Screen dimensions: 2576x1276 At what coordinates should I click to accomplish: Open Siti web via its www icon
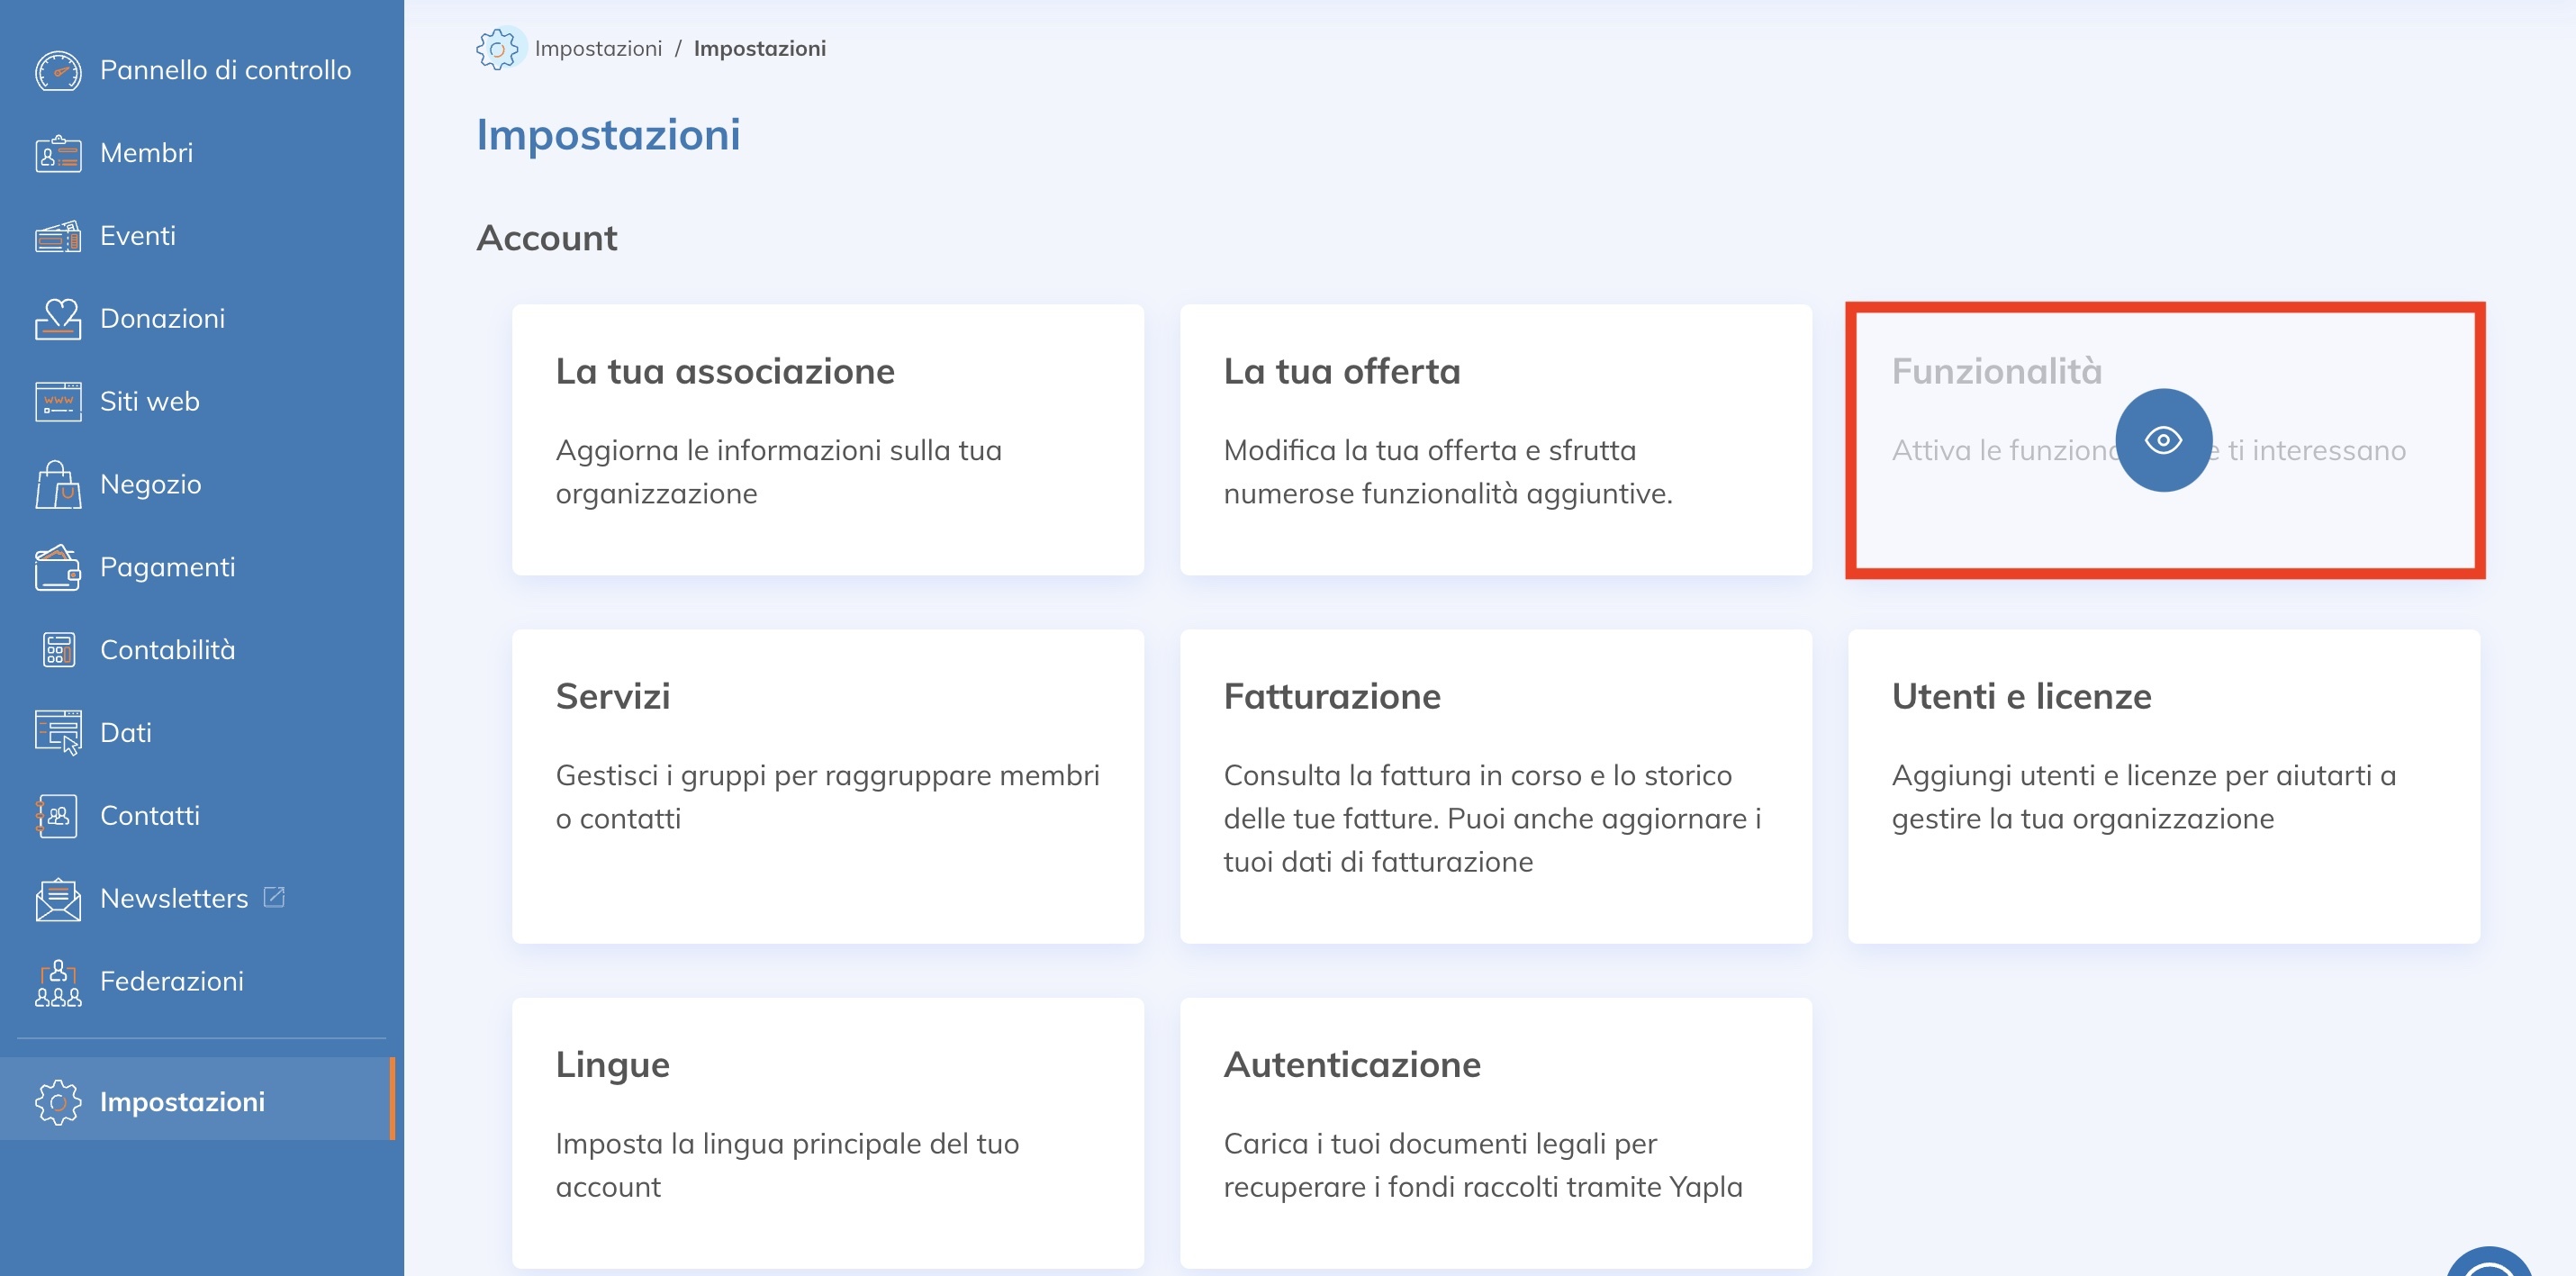(x=58, y=402)
